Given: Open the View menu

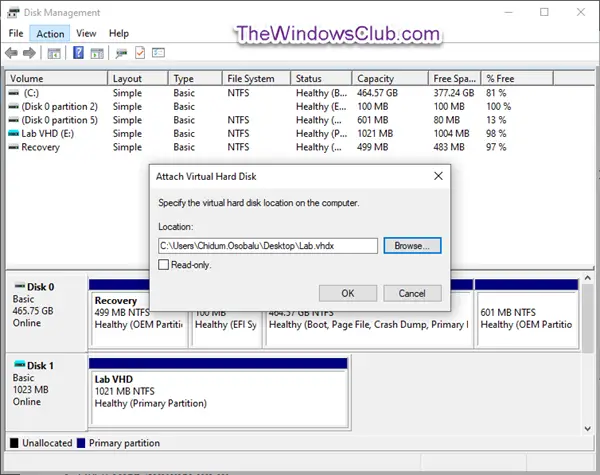Looking at the screenshot, I should point(86,33).
